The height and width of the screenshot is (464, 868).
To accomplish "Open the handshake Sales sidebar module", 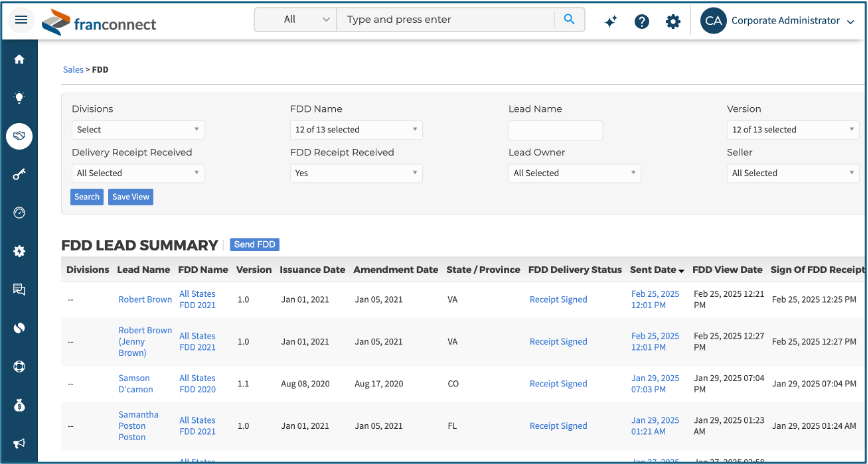I will 19,136.
